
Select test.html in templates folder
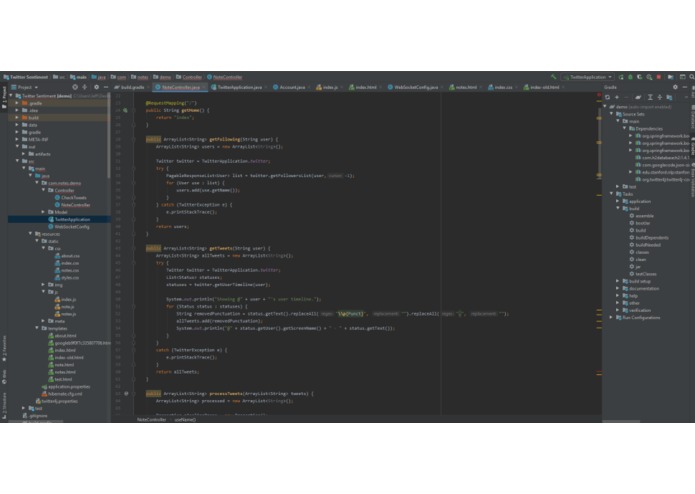pyautogui.click(x=60, y=379)
